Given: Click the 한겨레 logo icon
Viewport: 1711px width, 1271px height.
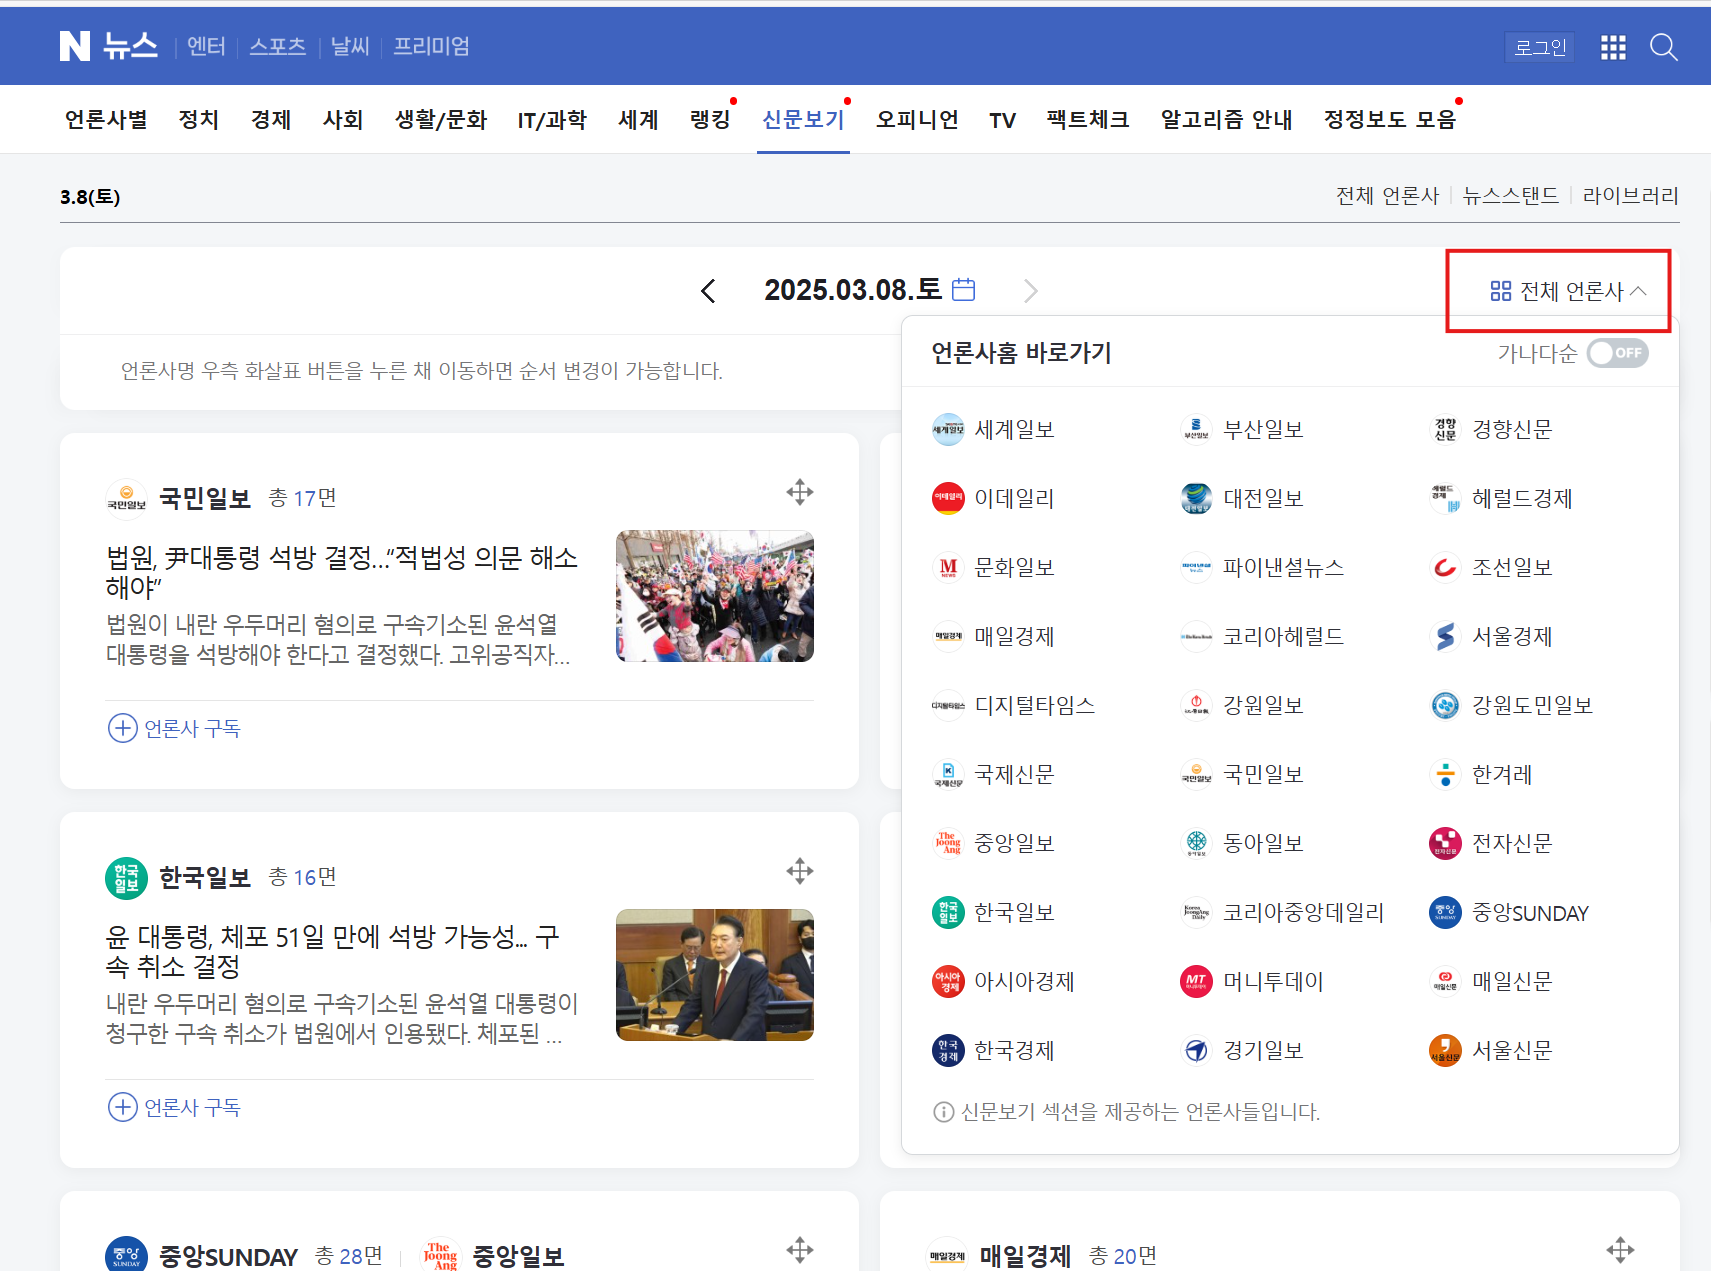Looking at the screenshot, I should pyautogui.click(x=1445, y=775).
